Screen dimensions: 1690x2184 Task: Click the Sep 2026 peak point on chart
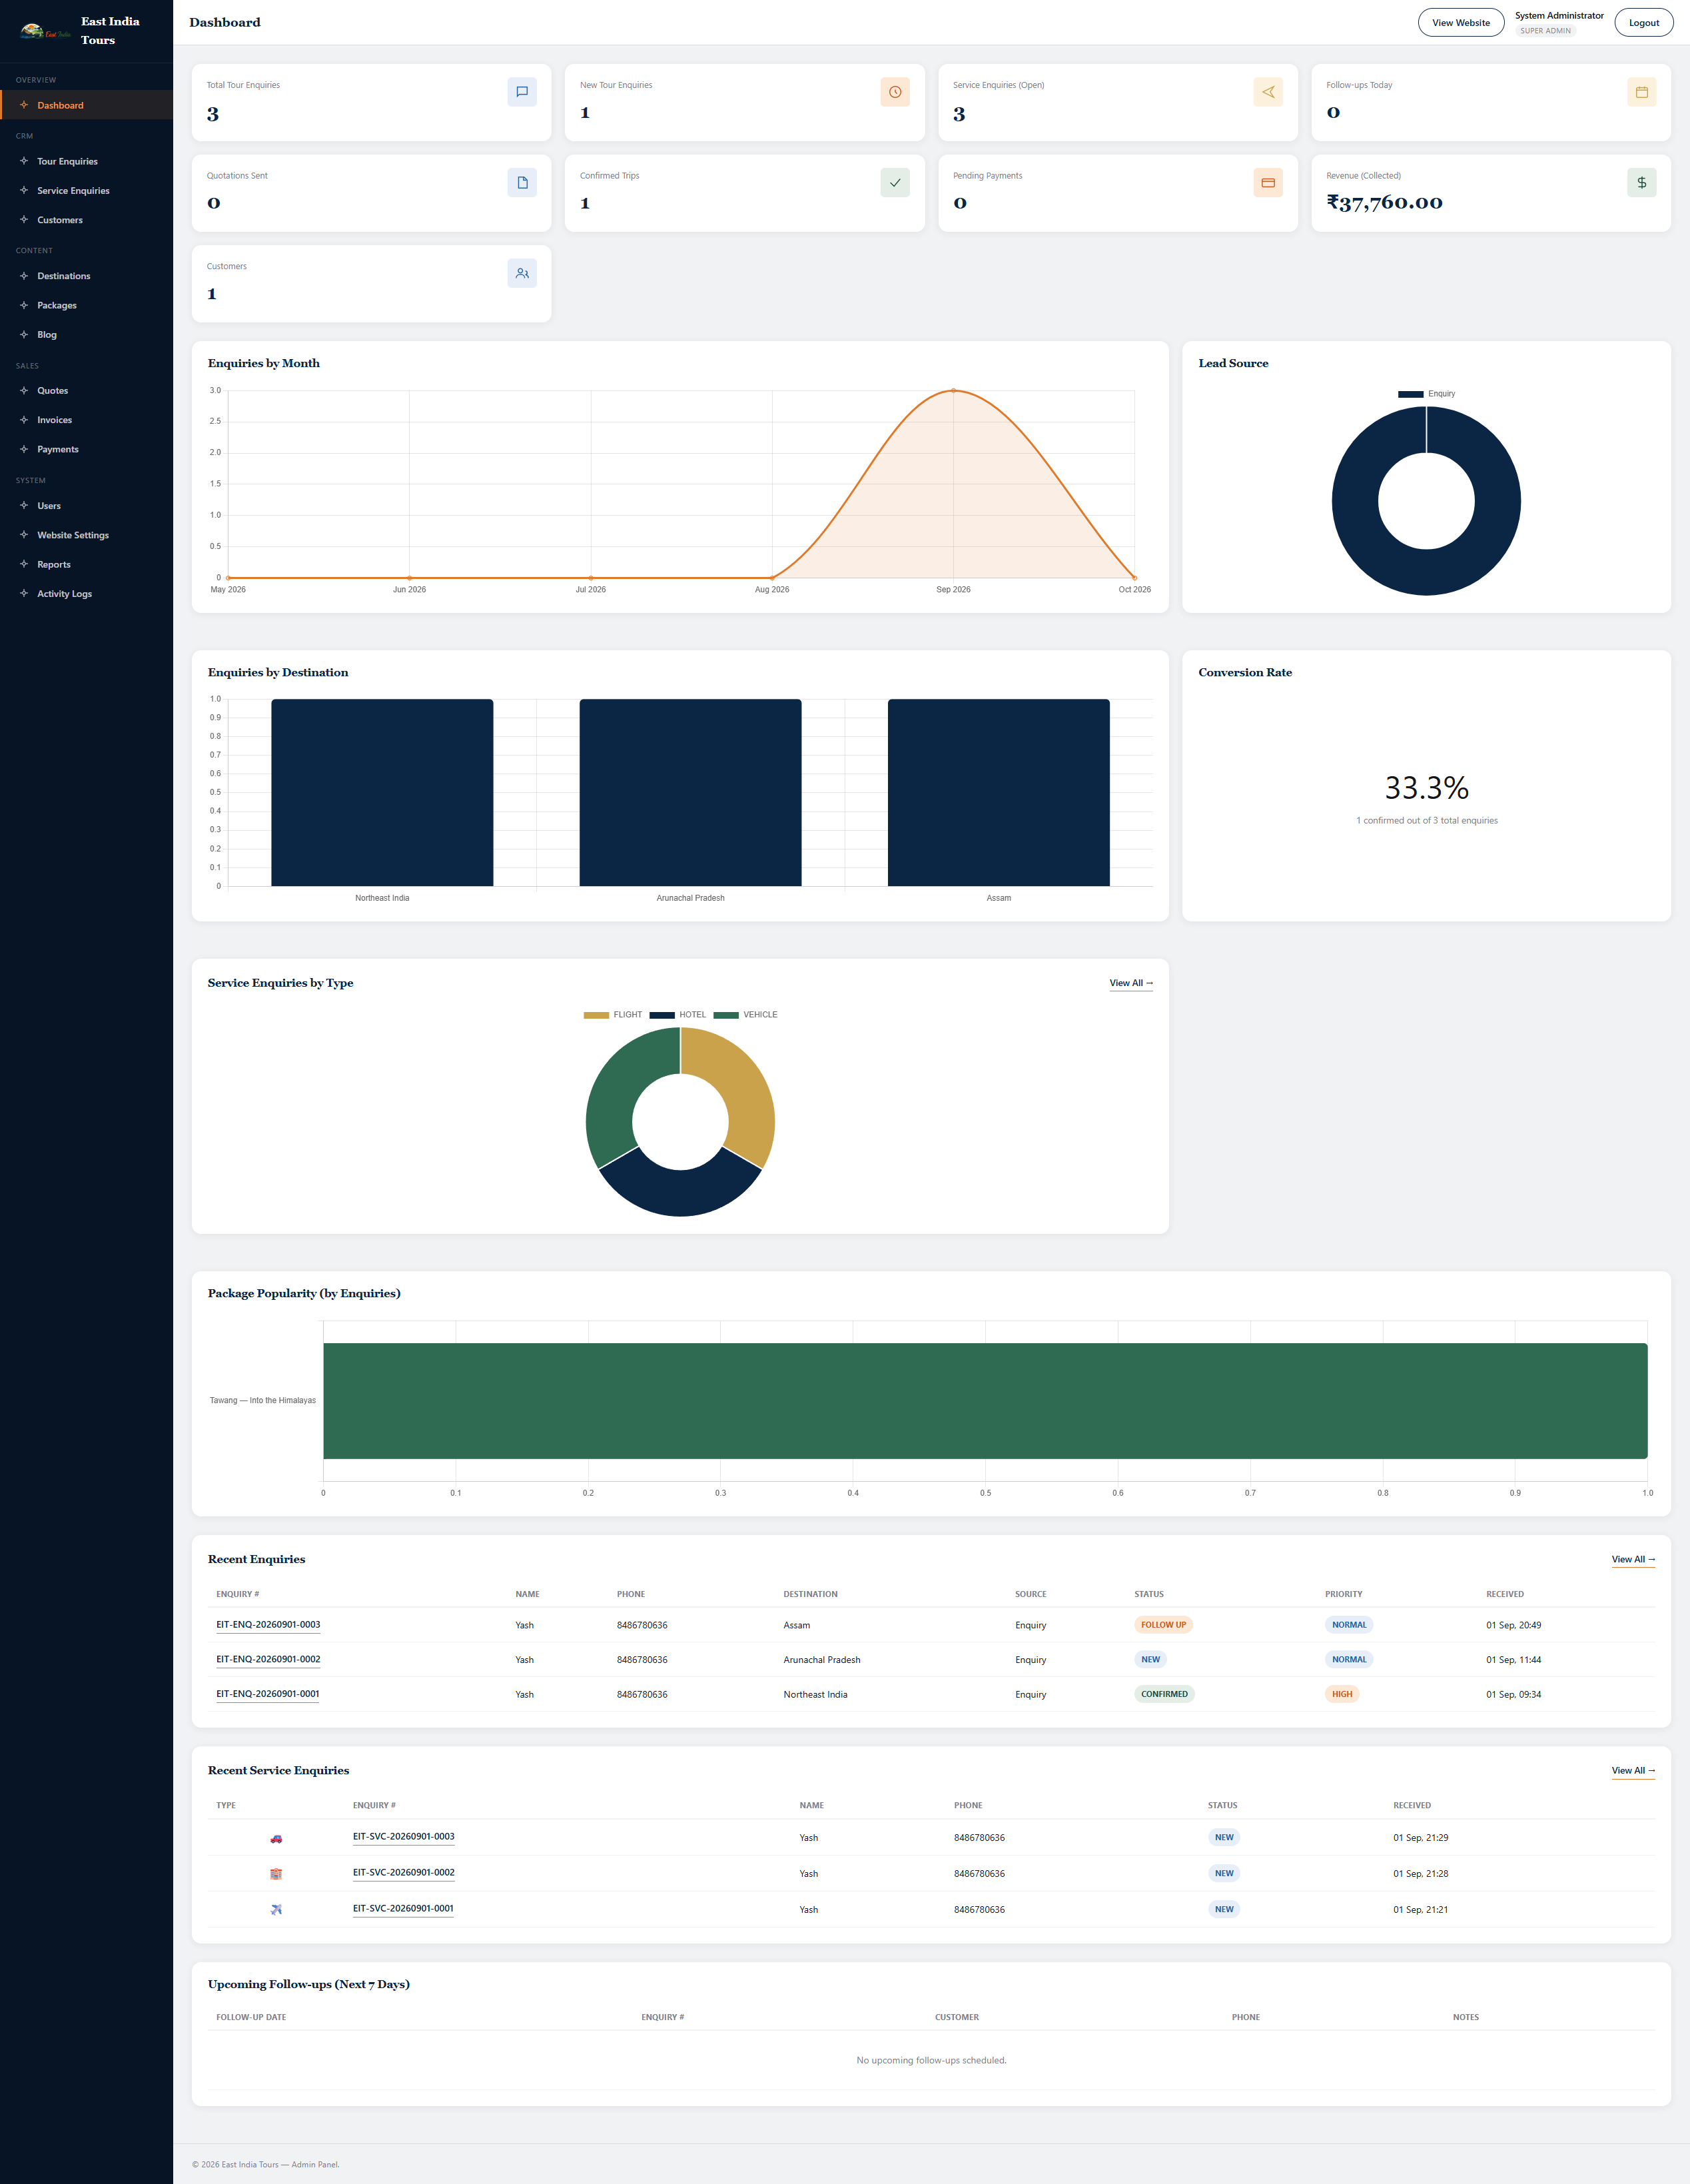[x=953, y=391]
